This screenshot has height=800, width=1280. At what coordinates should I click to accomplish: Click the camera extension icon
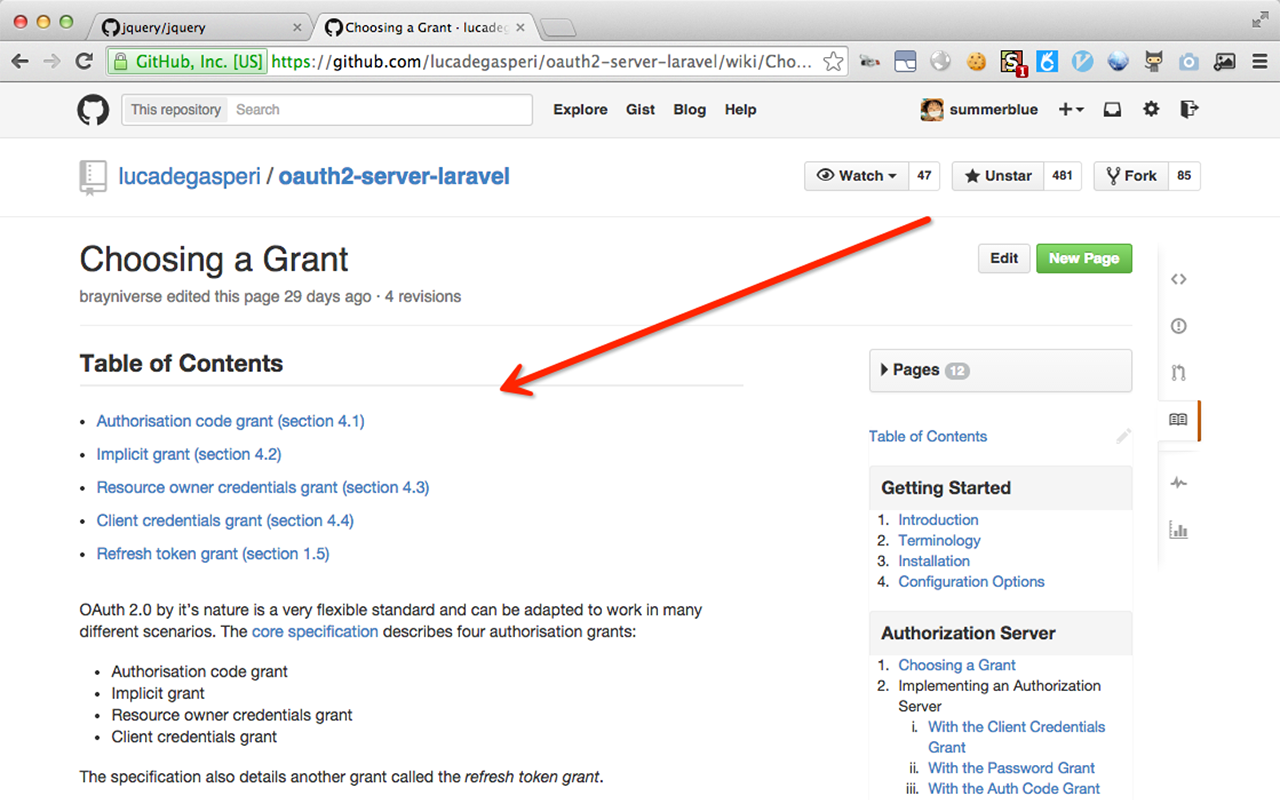pyautogui.click(x=1188, y=62)
